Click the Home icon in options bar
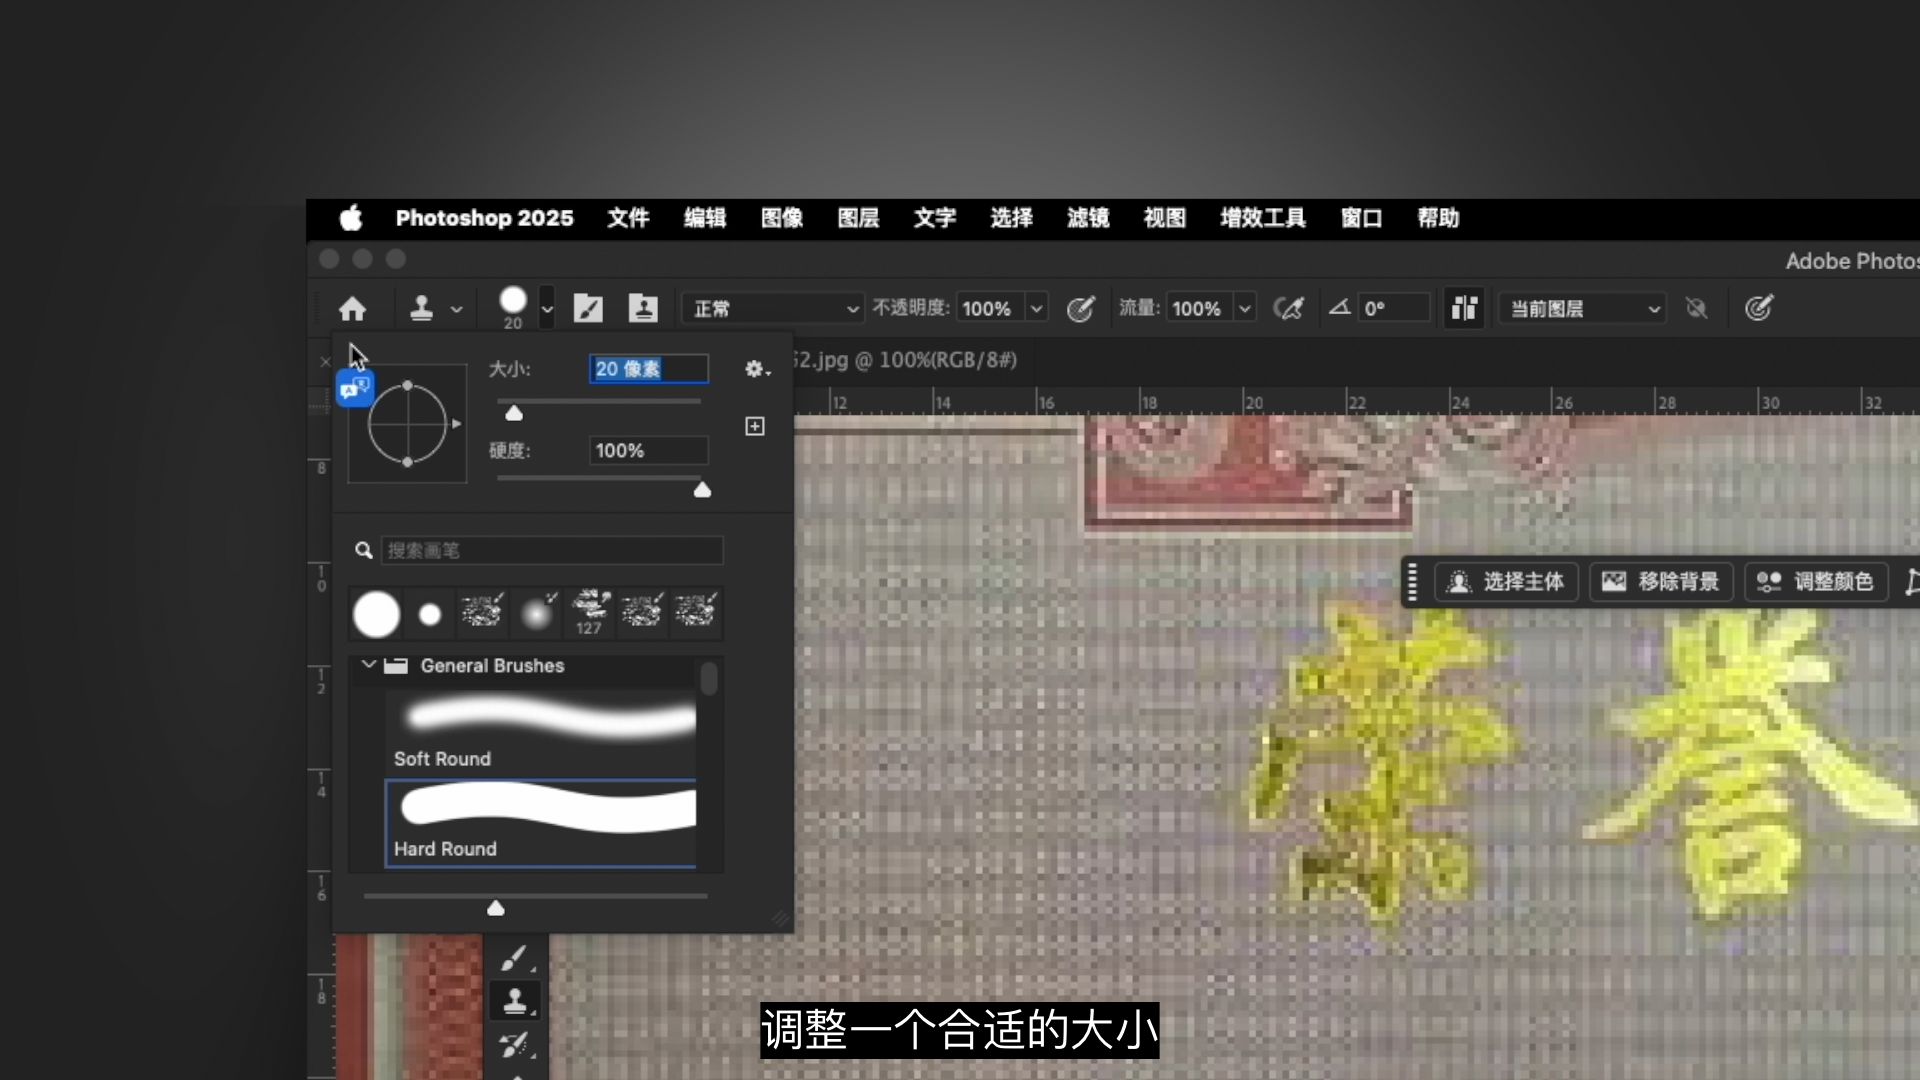This screenshot has width=1920, height=1080. tap(352, 308)
